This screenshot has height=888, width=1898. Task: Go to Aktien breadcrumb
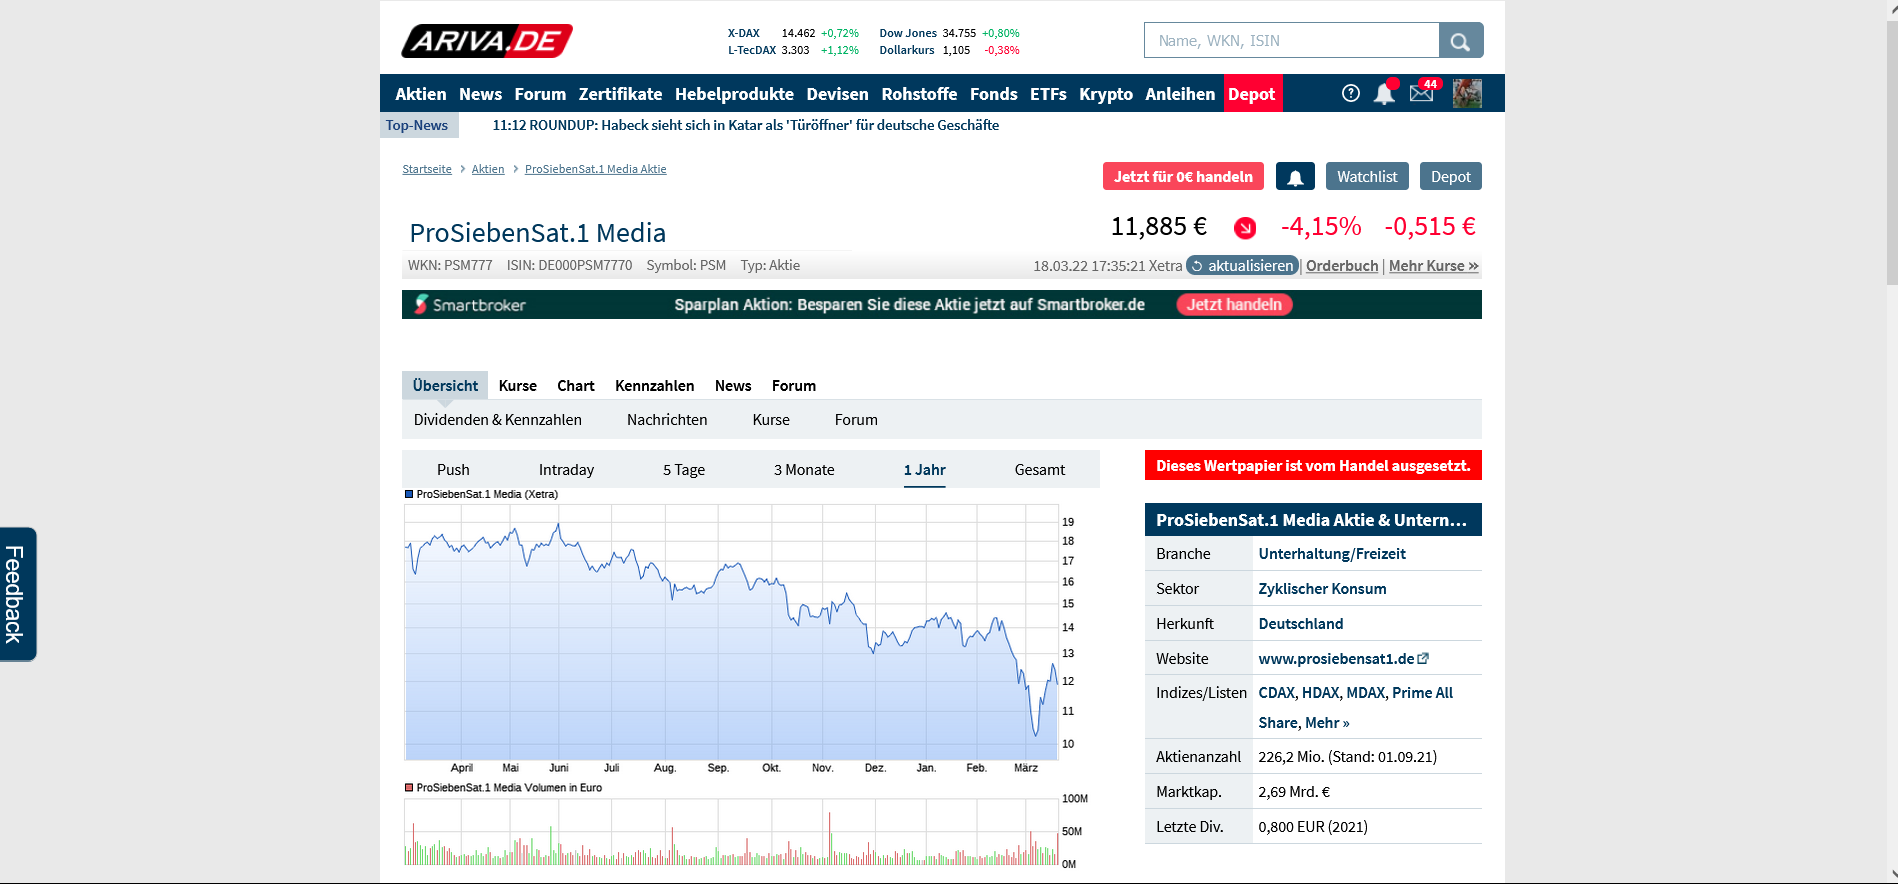(x=488, y=169)
